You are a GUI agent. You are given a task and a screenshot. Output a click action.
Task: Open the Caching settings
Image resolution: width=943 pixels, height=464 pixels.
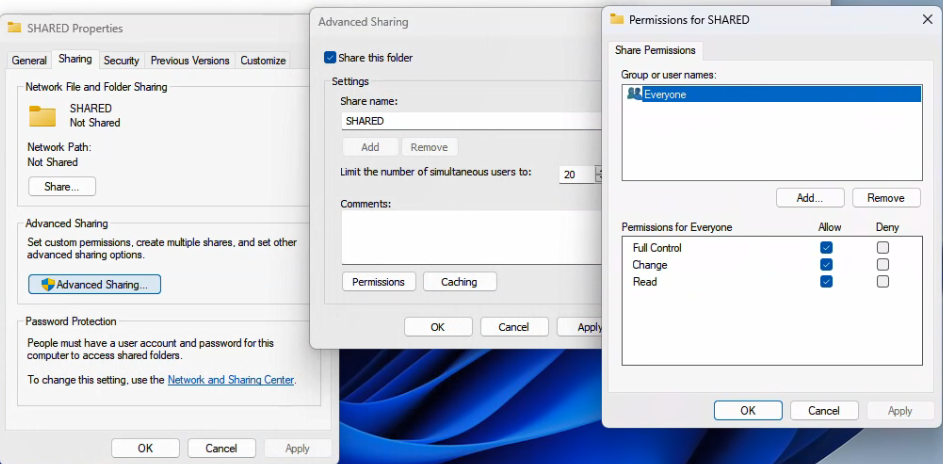tap(459, 281)
